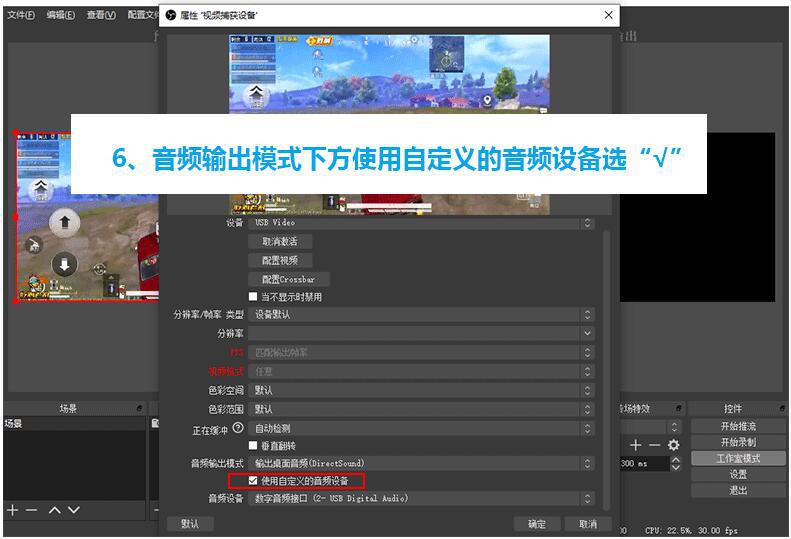The image size is (791, 539).
Task: Open the 文件(F) menu
Action: click(21, 15)
